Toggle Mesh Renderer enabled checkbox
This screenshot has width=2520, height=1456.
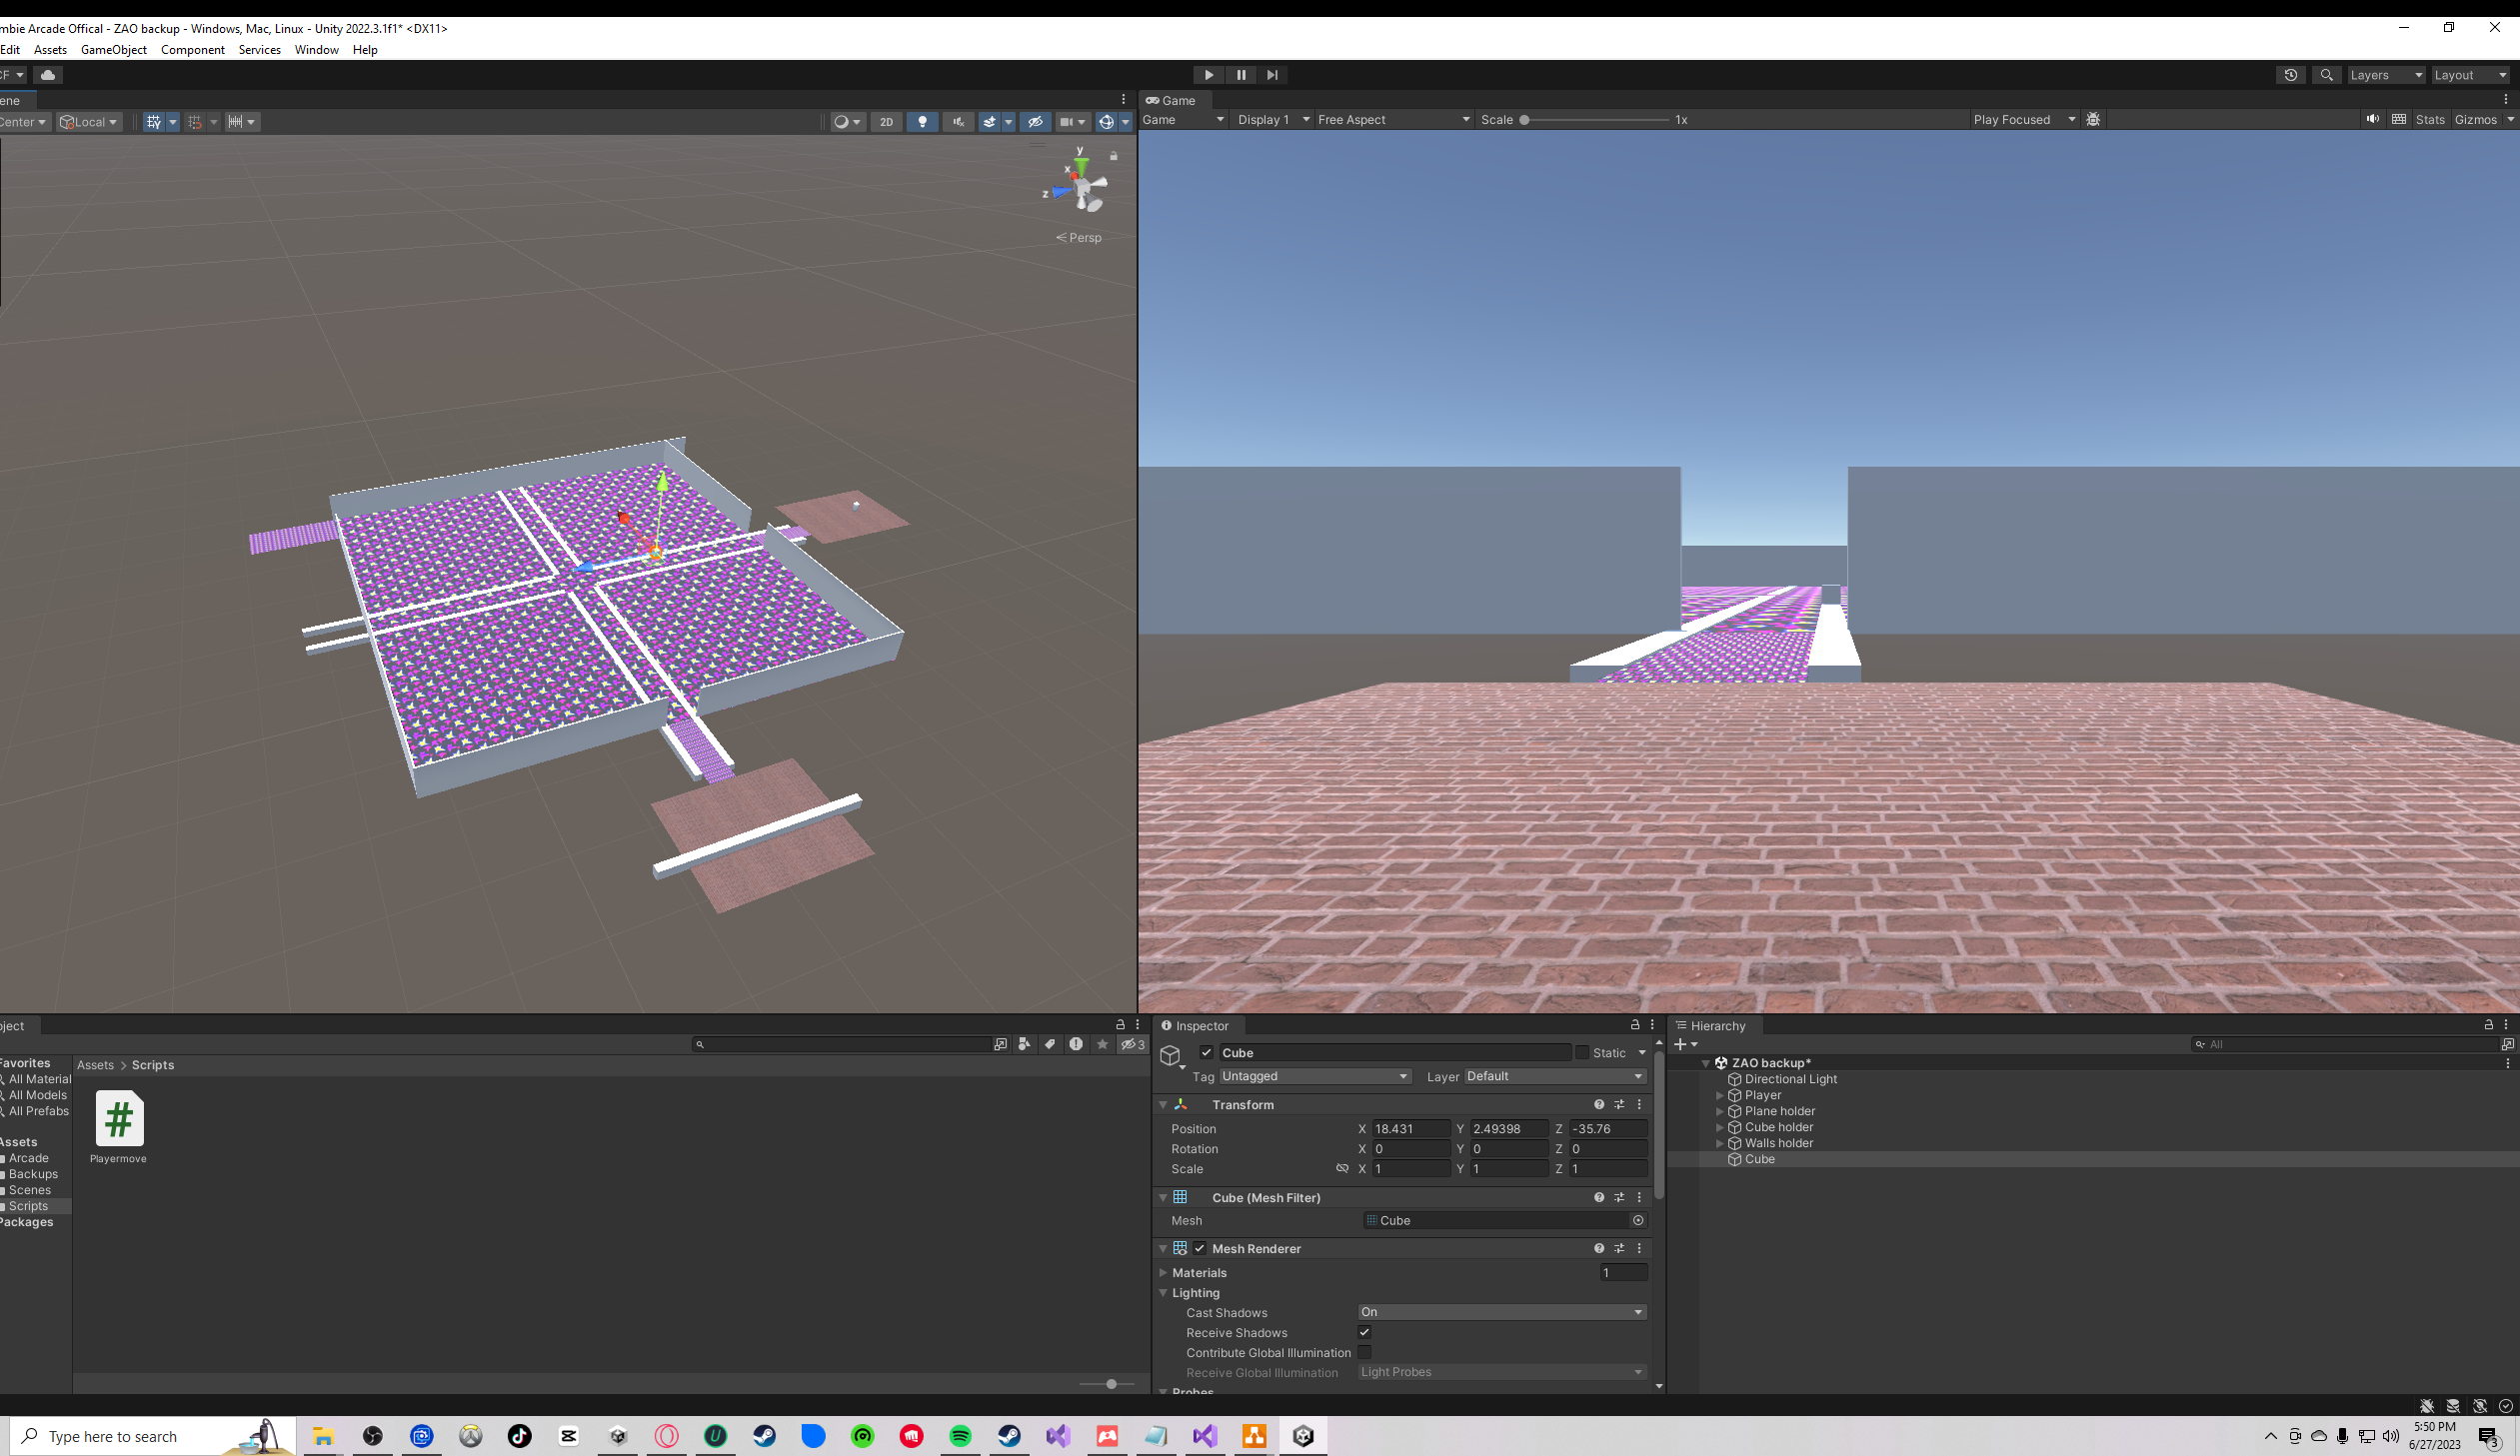1200,1248
